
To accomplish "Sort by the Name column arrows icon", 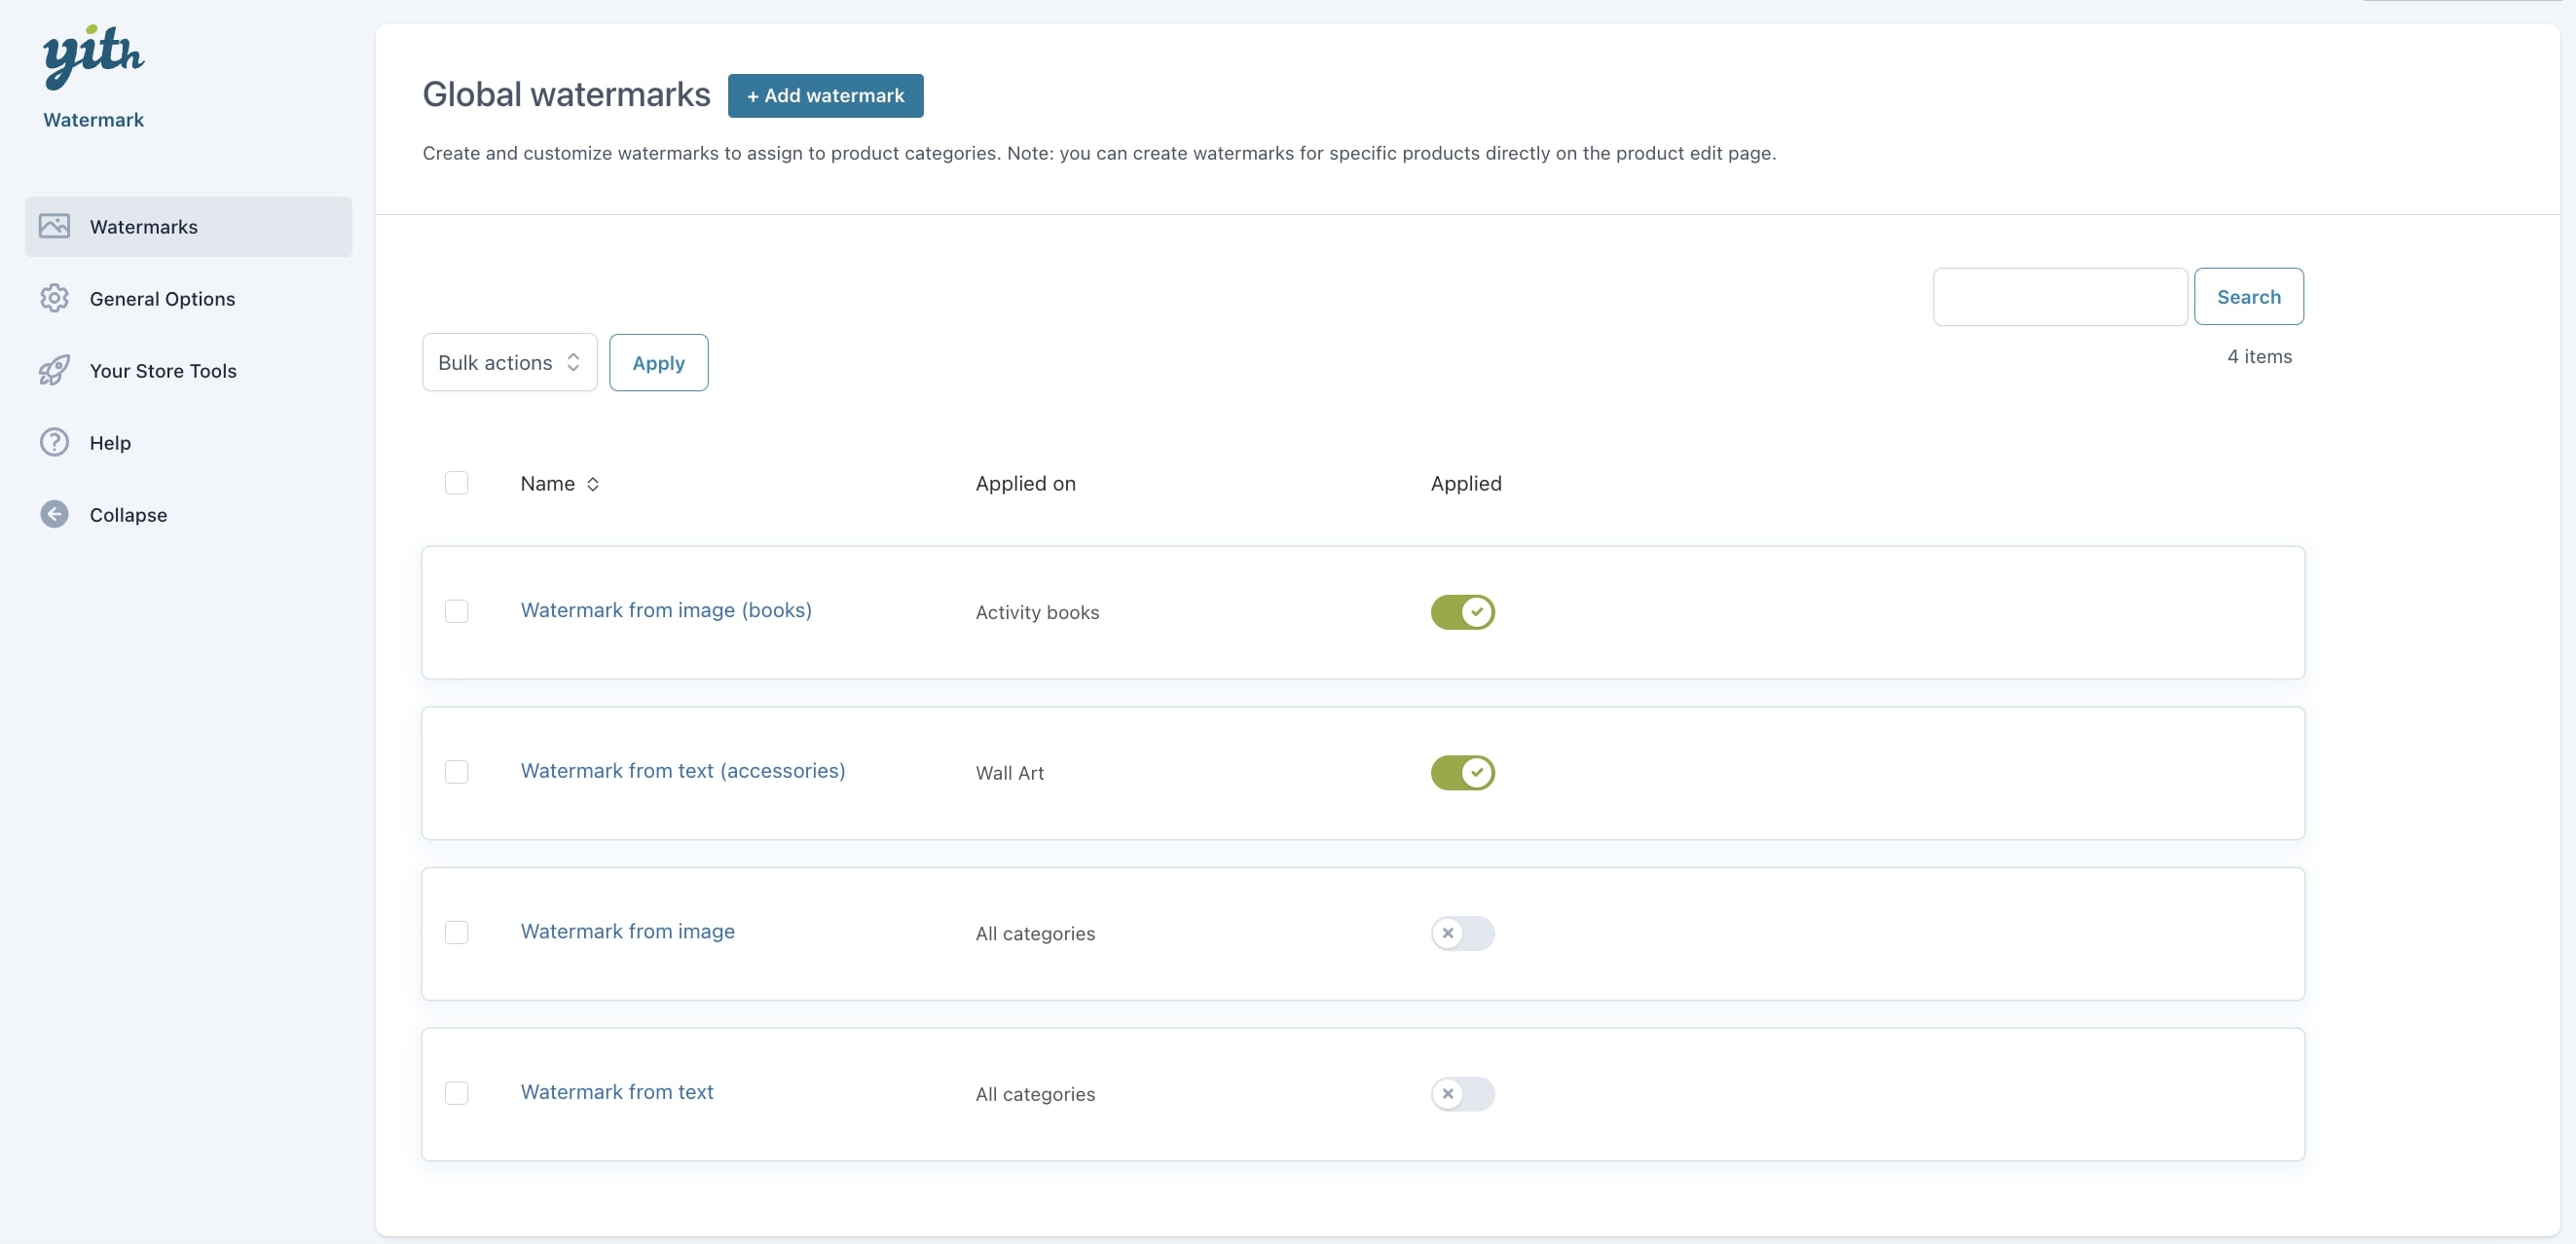I will pos(593,484).
